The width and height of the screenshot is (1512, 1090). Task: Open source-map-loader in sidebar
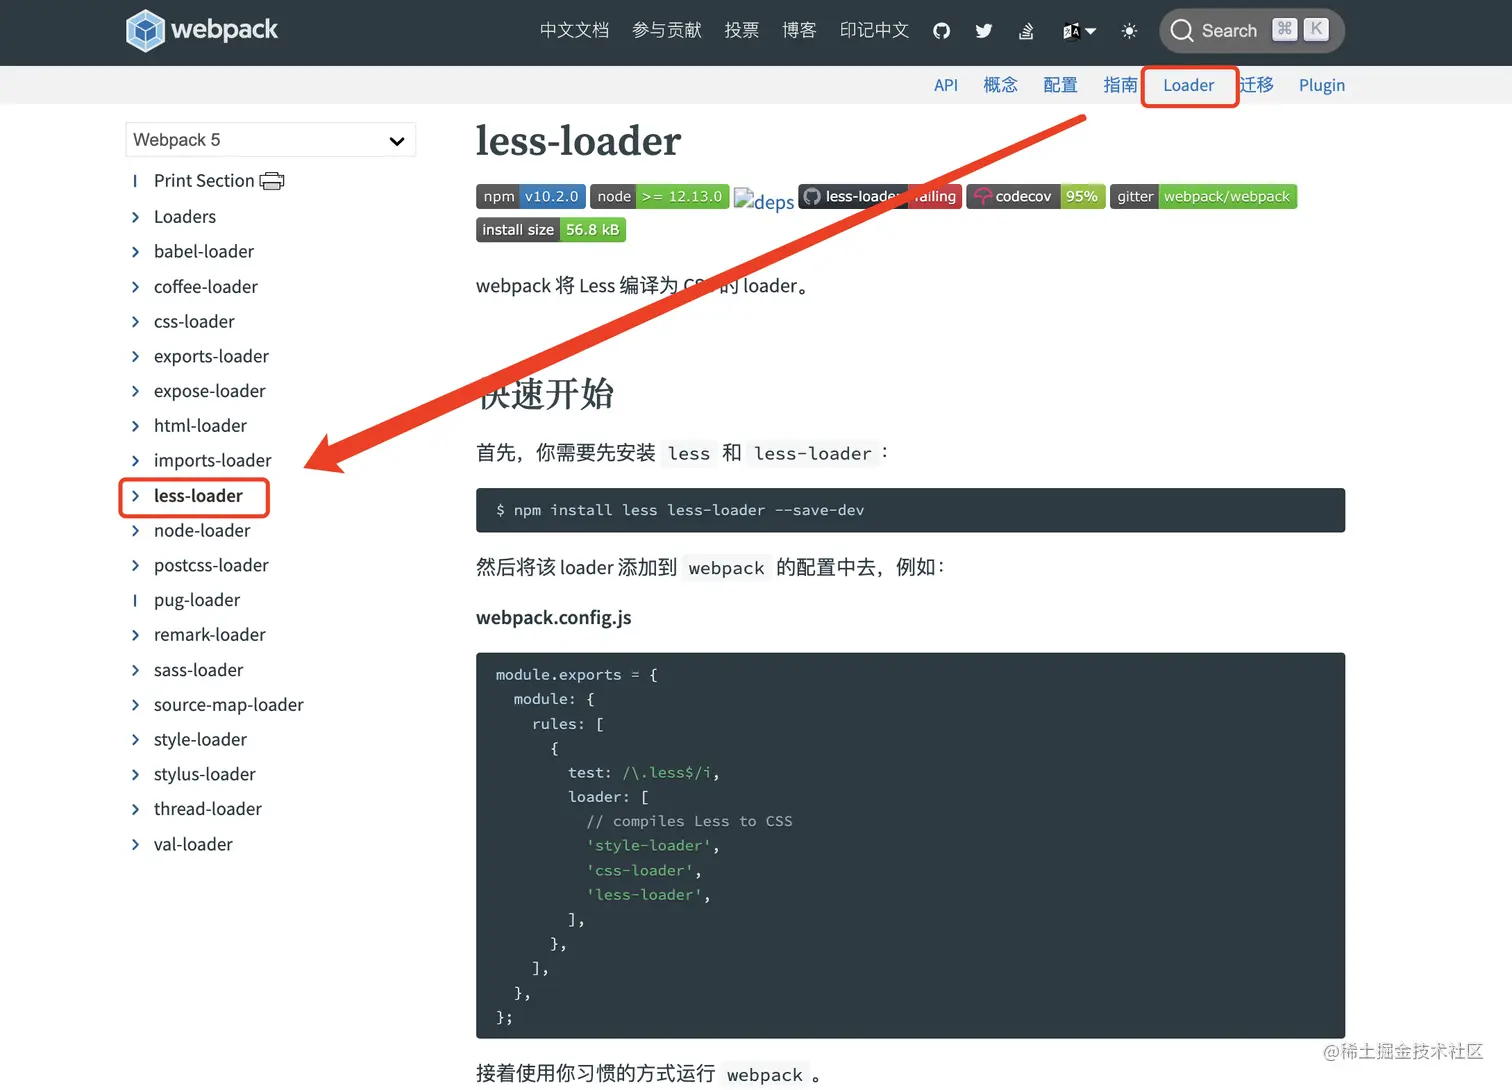point(229,705)
